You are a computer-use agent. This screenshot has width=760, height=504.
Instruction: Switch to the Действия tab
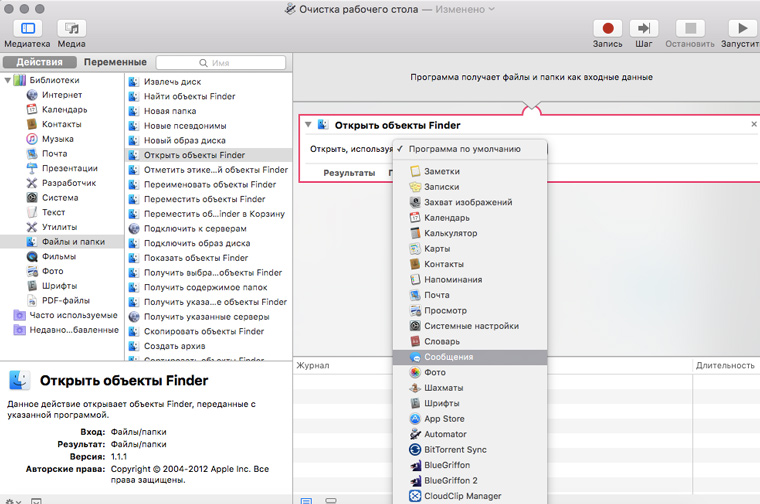pyautogui.click(x=39, y=62)
